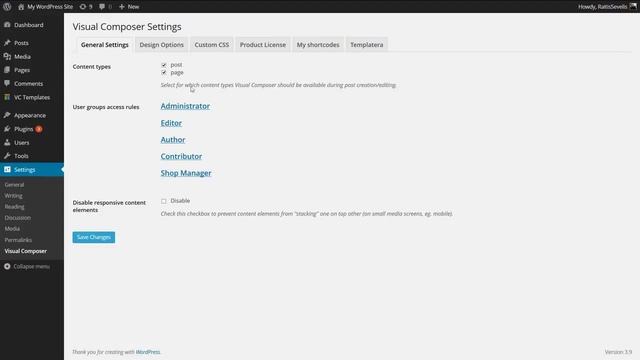Open Writing settings submenu item
The height and width of the screenshot is (360, 640).
[13, 196]
